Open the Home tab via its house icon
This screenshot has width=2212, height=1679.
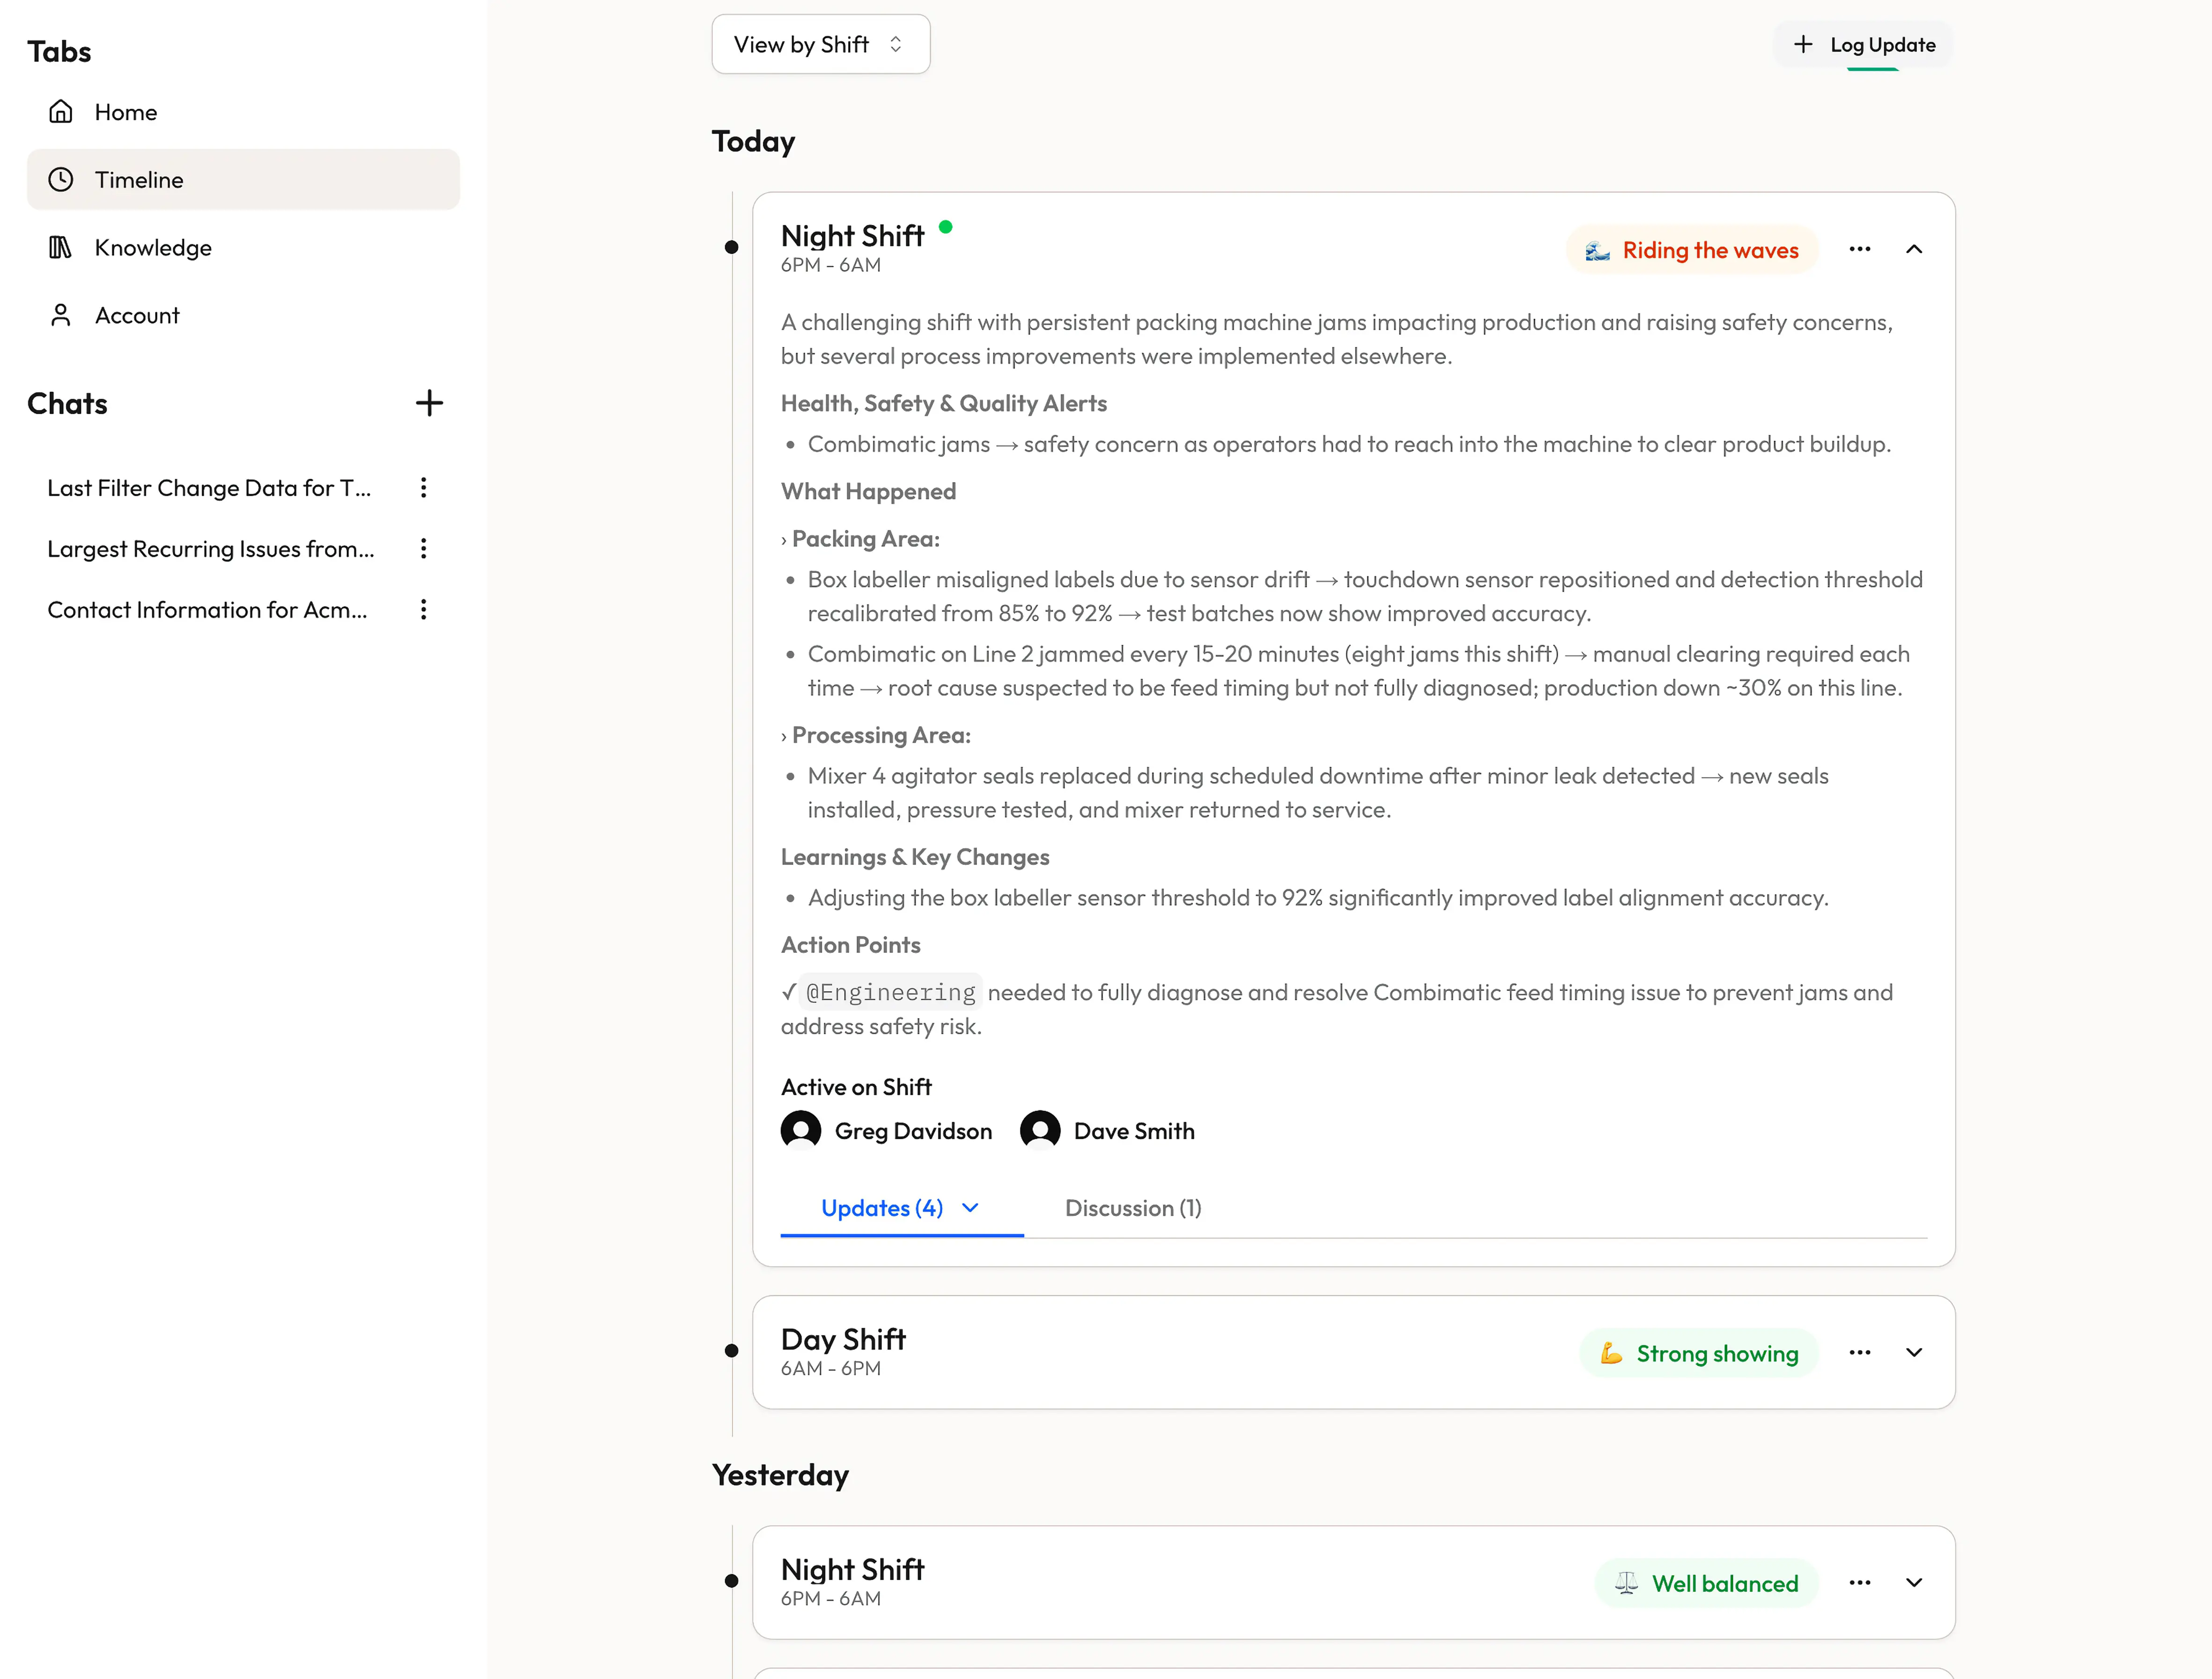pyautogui.click(x=61, y=111)
